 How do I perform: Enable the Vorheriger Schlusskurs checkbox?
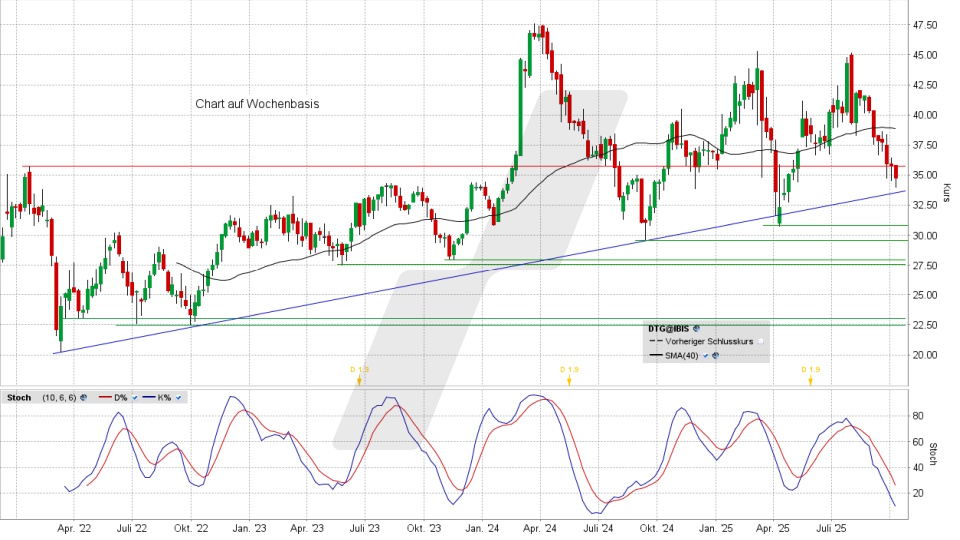point(761,341)
